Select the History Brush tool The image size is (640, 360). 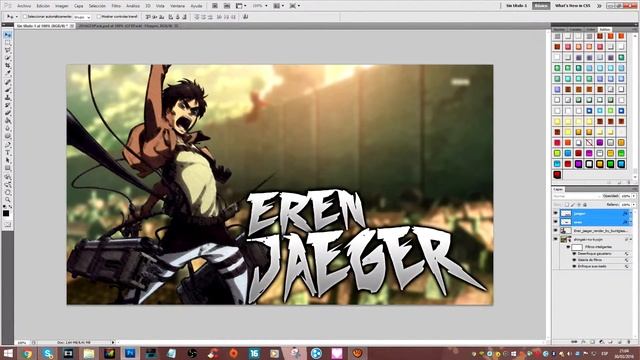tap(7, 106)
